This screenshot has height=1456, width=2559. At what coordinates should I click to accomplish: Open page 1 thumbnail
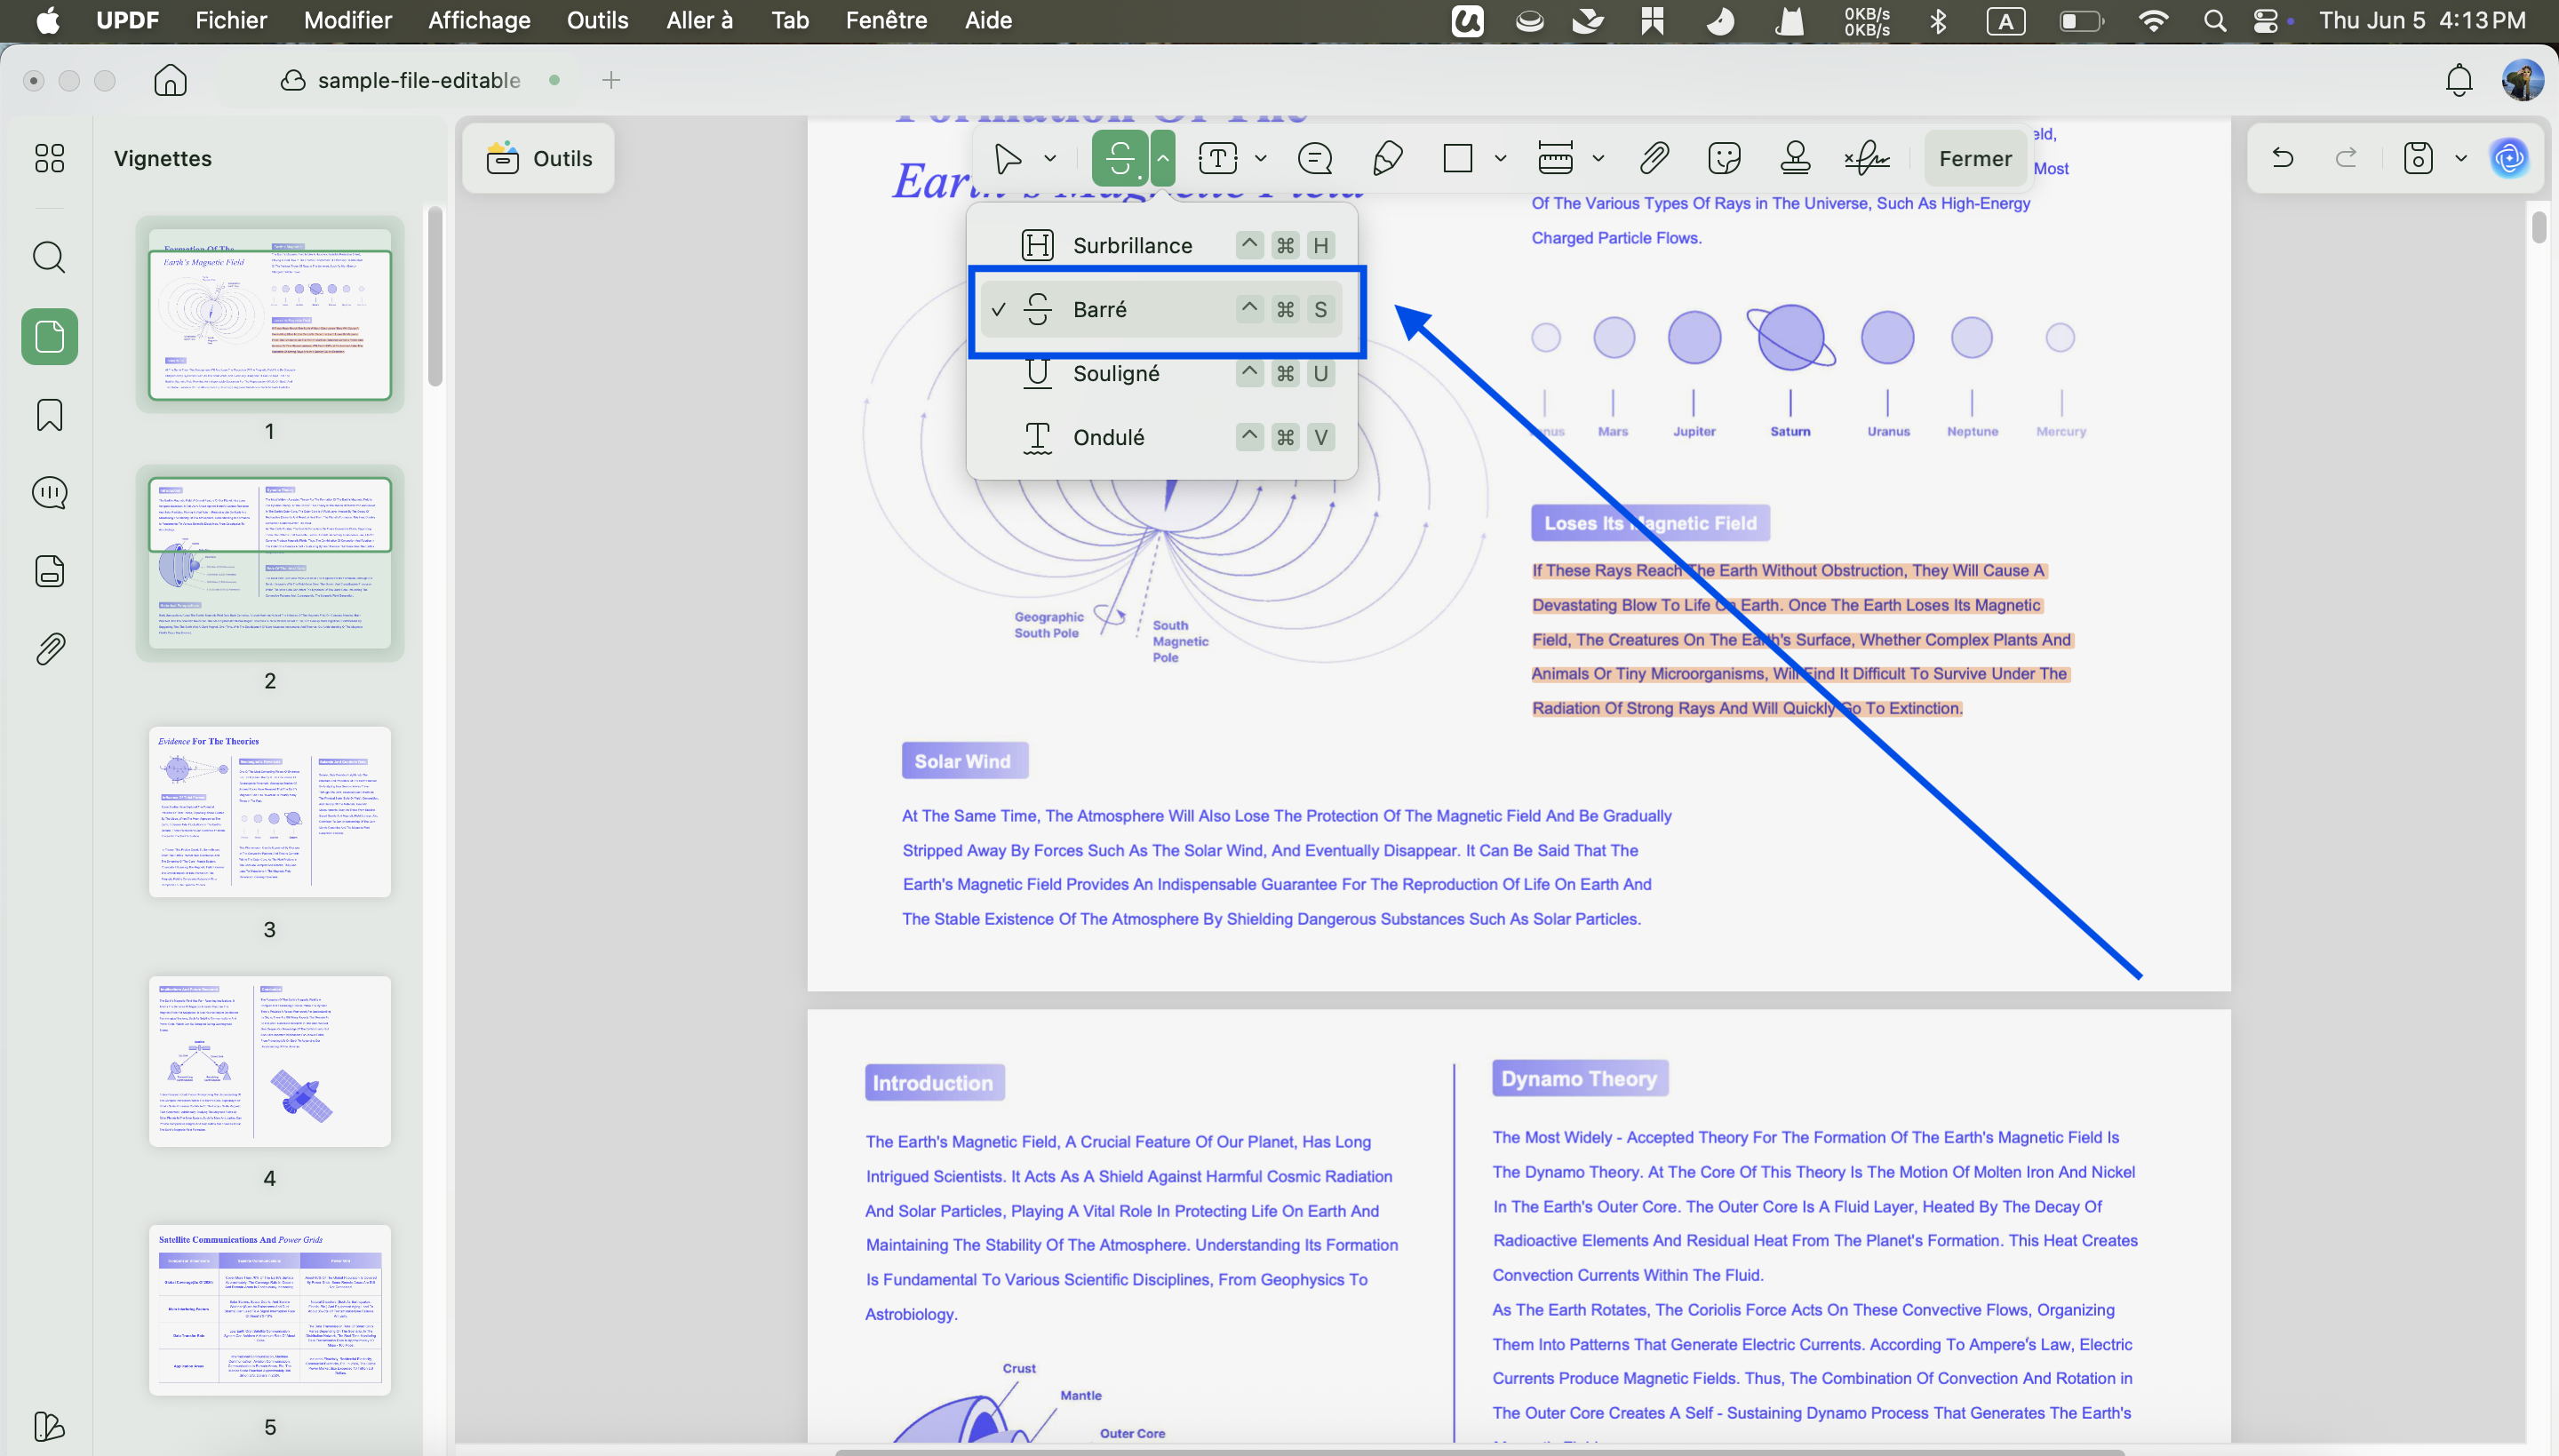(x=269, y=314)
